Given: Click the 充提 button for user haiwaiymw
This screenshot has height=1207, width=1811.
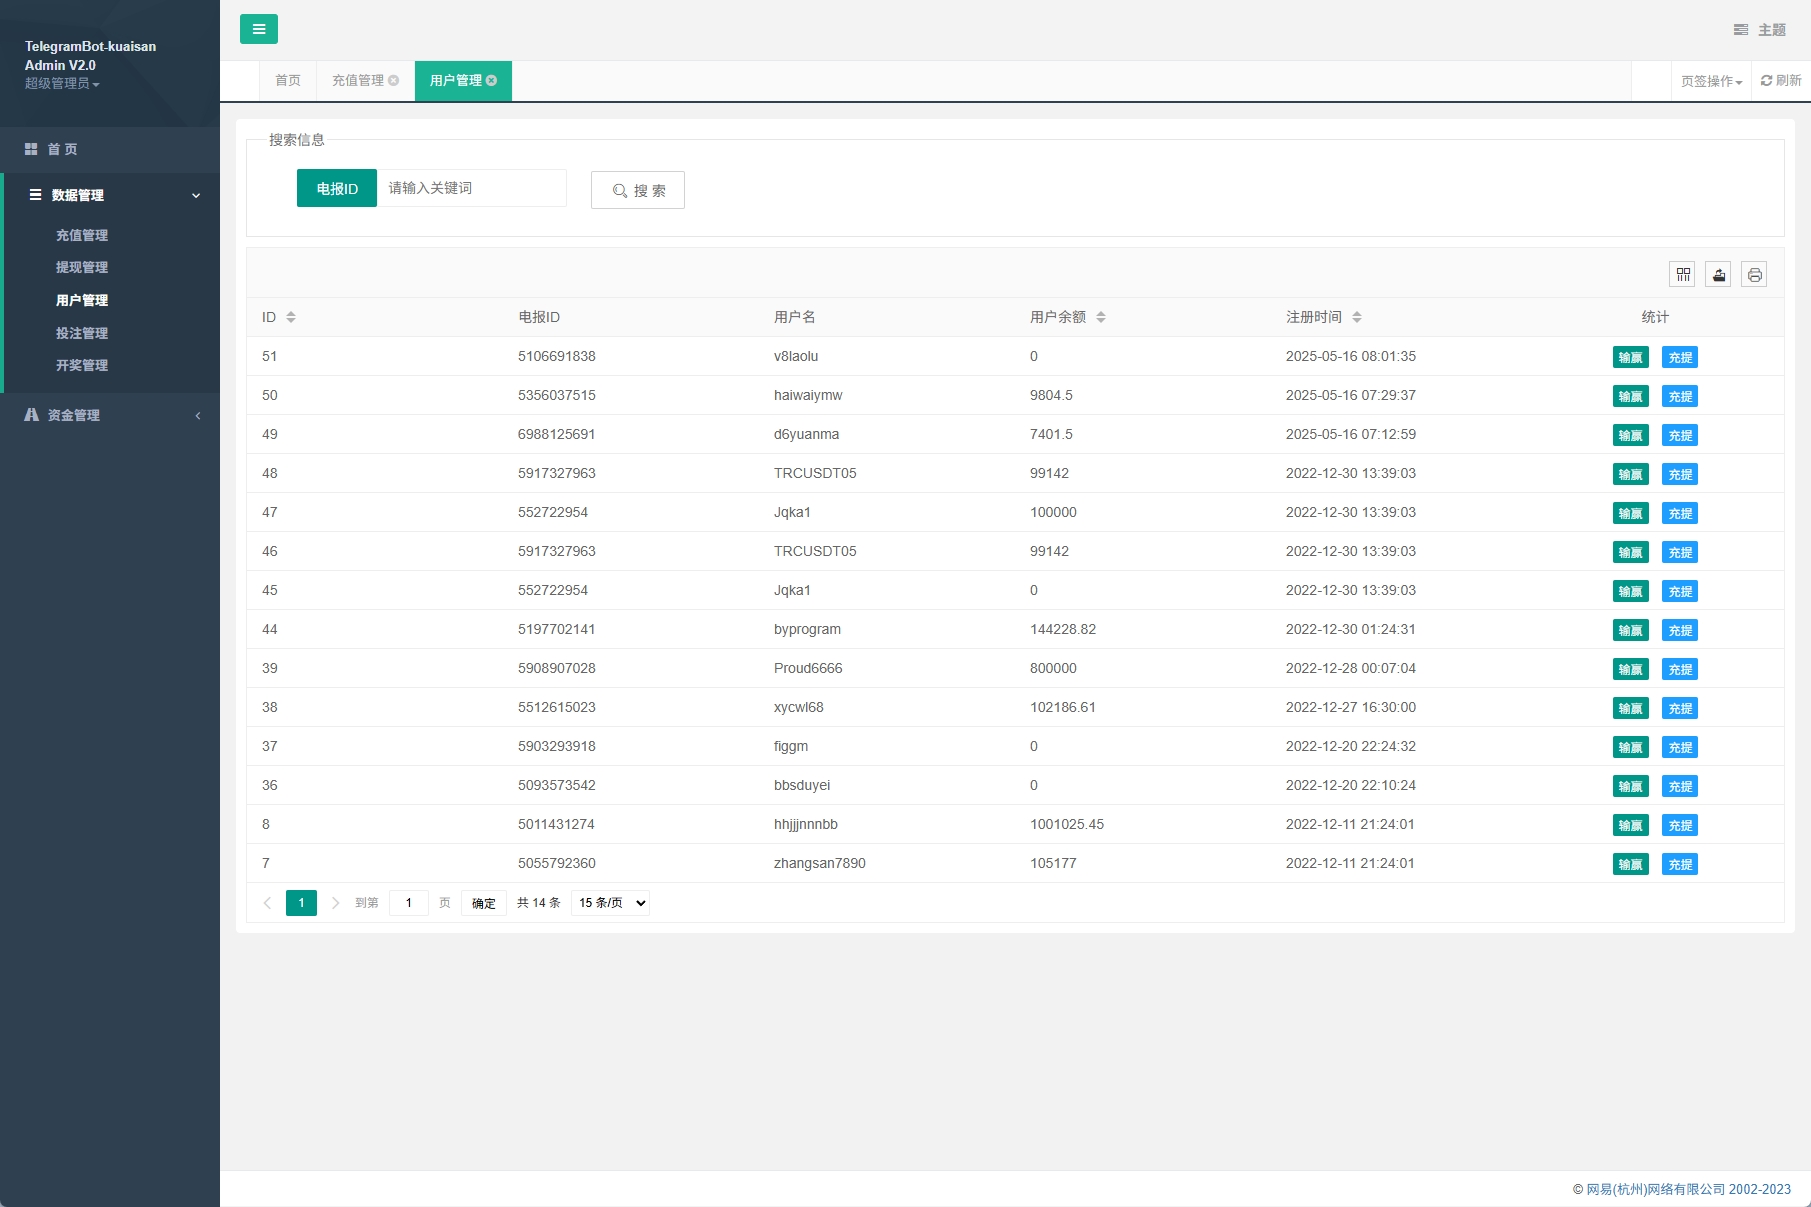Looking at the screenshot, I should coord(1680,396).
